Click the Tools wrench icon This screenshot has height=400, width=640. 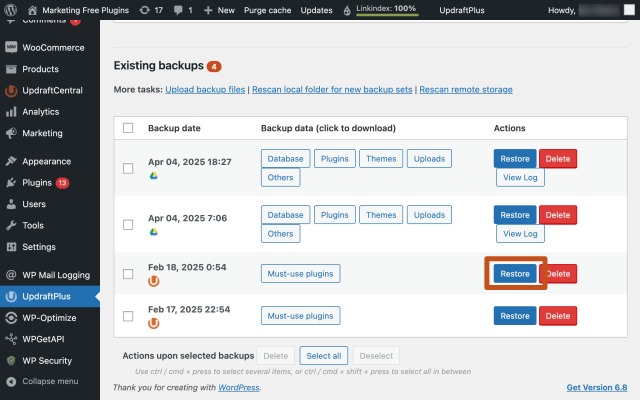tap(11, 225)
